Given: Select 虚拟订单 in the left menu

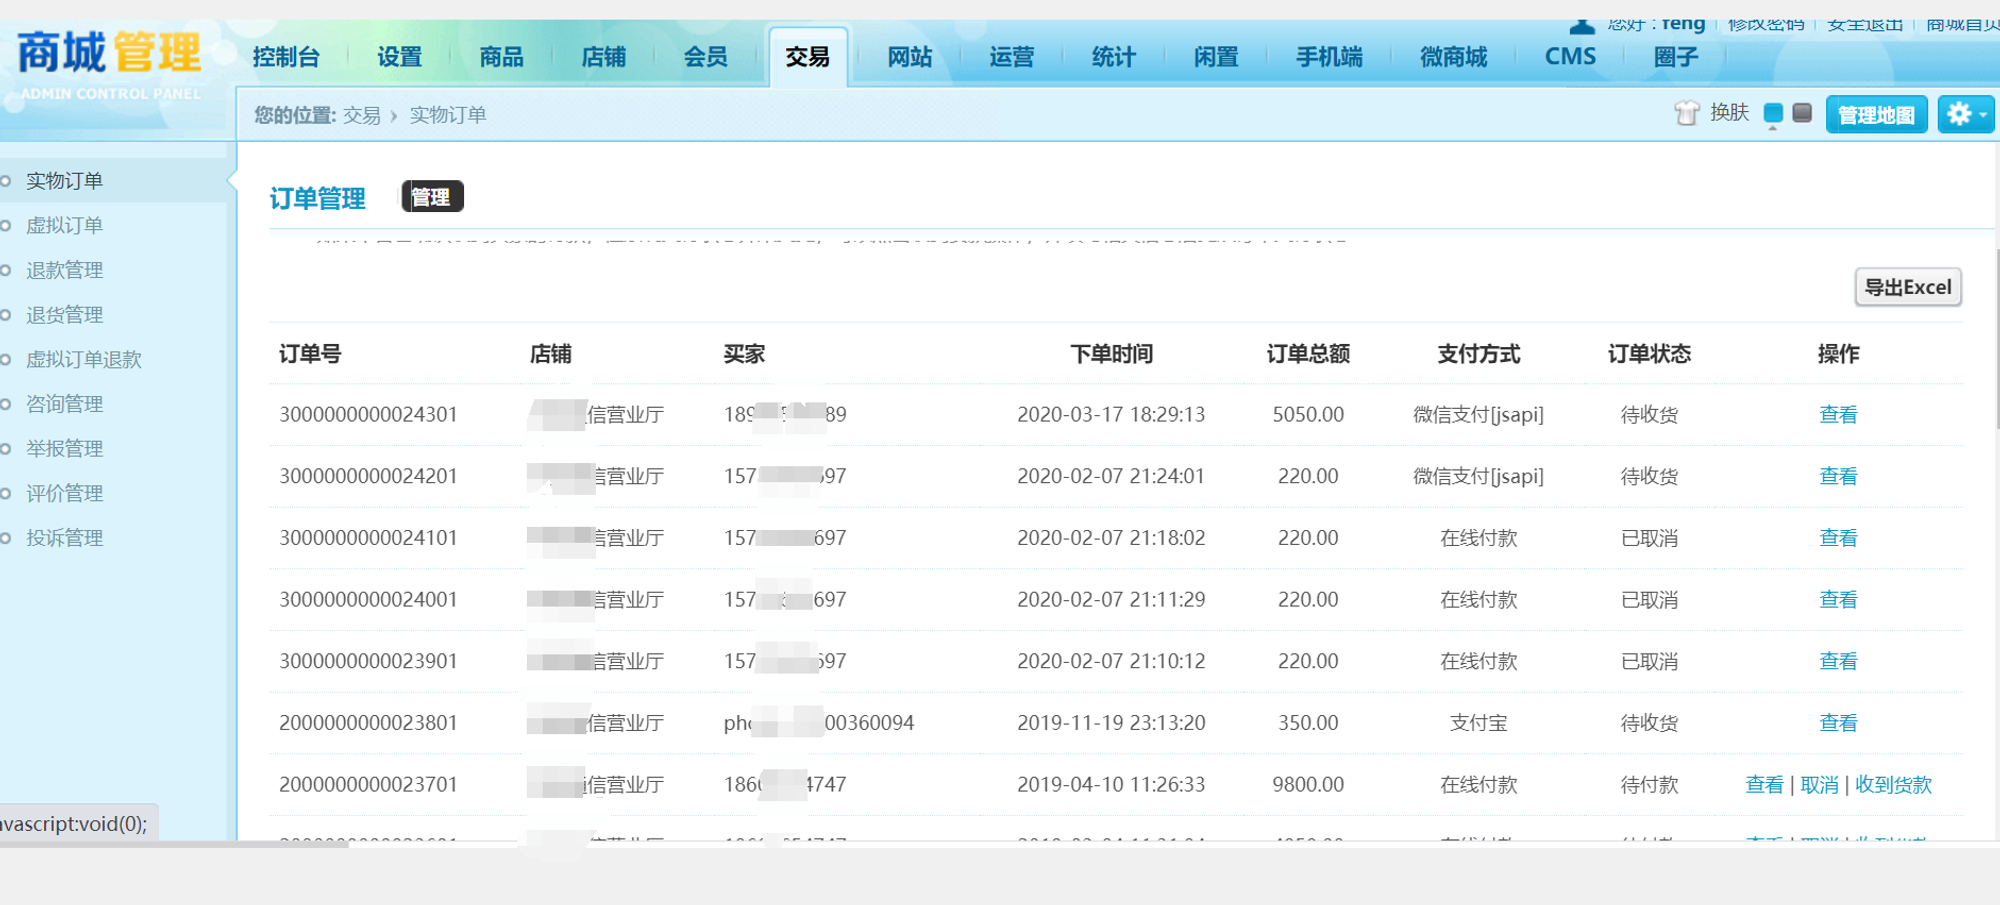Looking at the screenshot, I should tap(65, 225).
